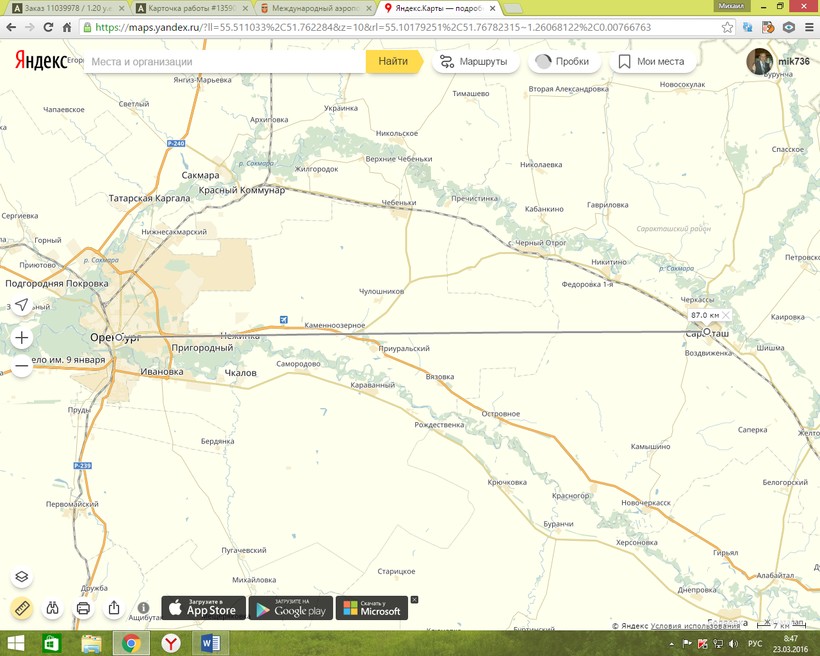
Task: Open panoramas with the binoculars icon
Action: [53, 608]
